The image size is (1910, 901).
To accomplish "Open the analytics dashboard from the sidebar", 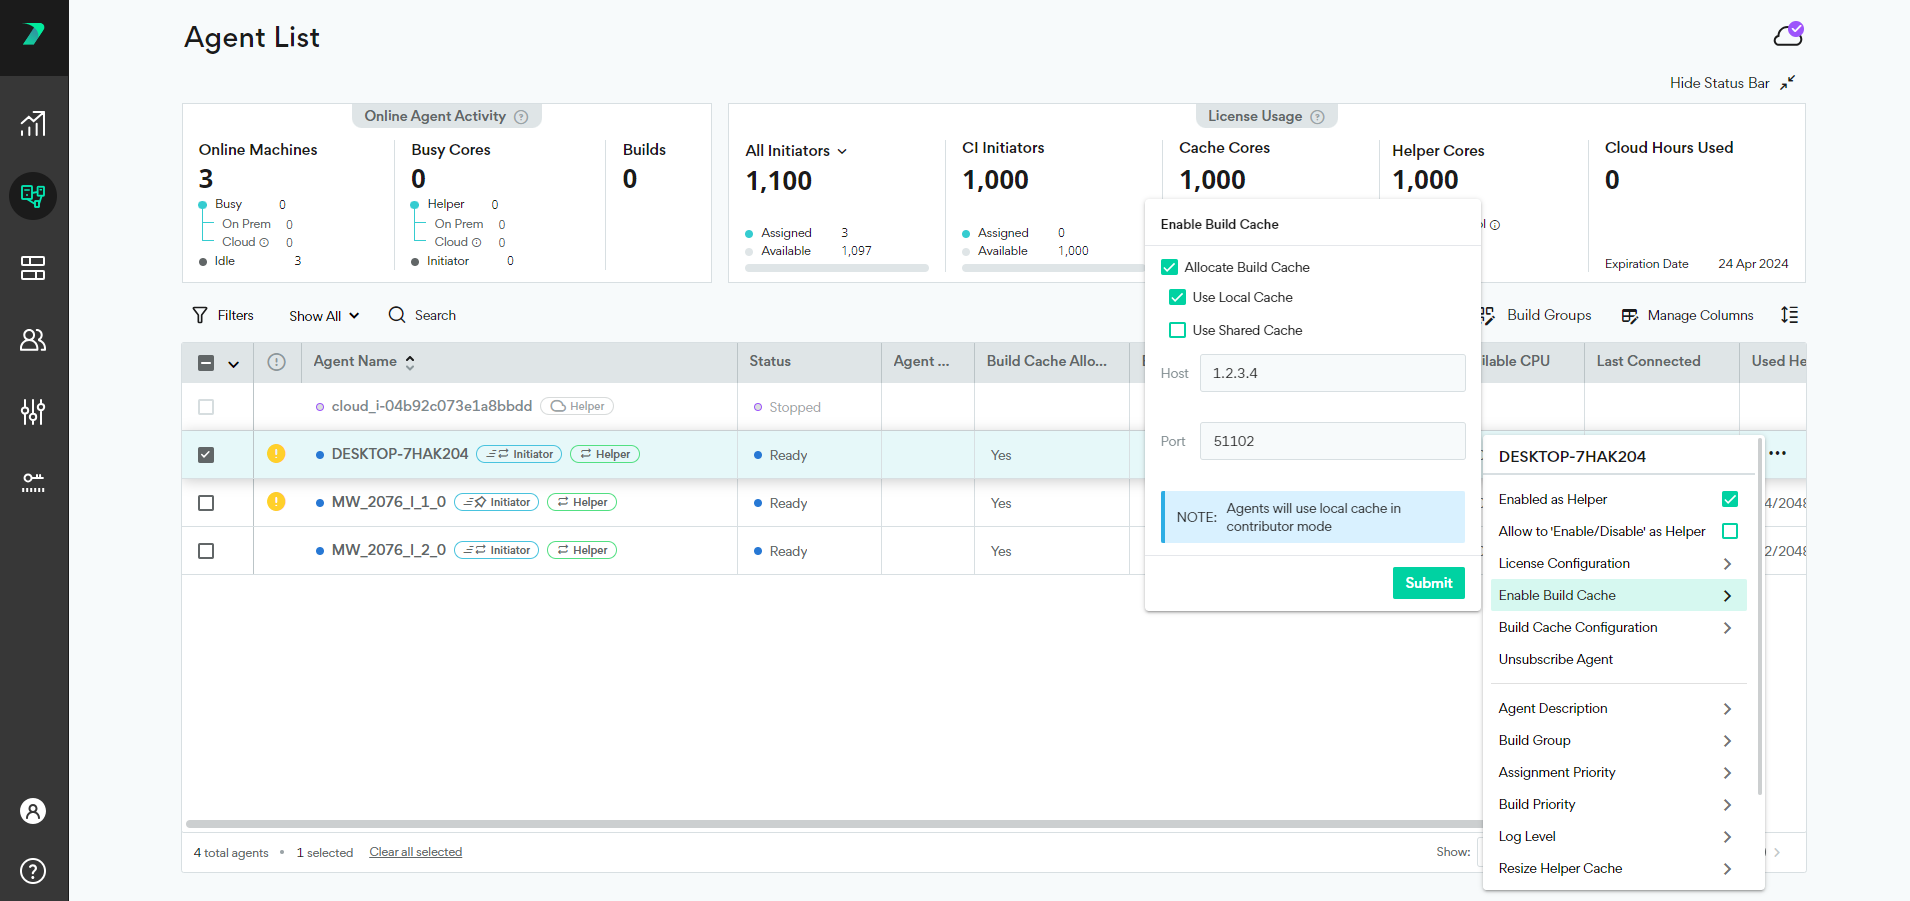I will (33, 124).
